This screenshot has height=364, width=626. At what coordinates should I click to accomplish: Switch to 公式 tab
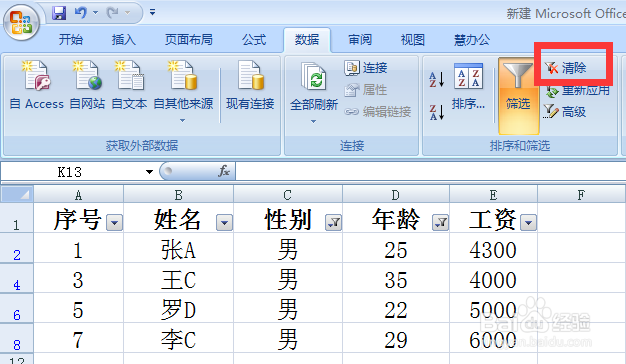(254, 40)
